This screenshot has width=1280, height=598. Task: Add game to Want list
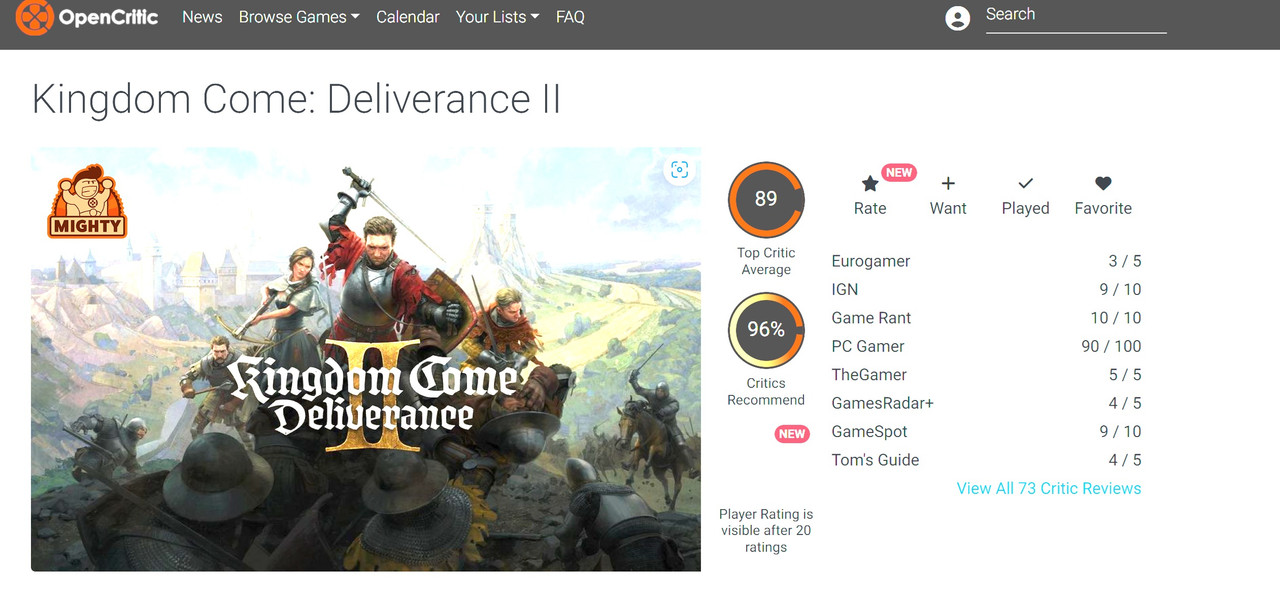click(x=948, y=195)
